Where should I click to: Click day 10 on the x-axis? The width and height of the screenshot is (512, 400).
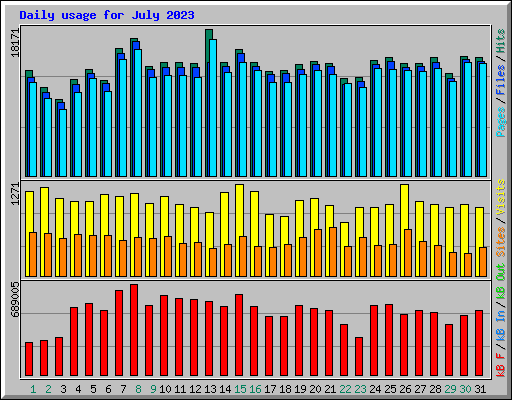[165, 389]
